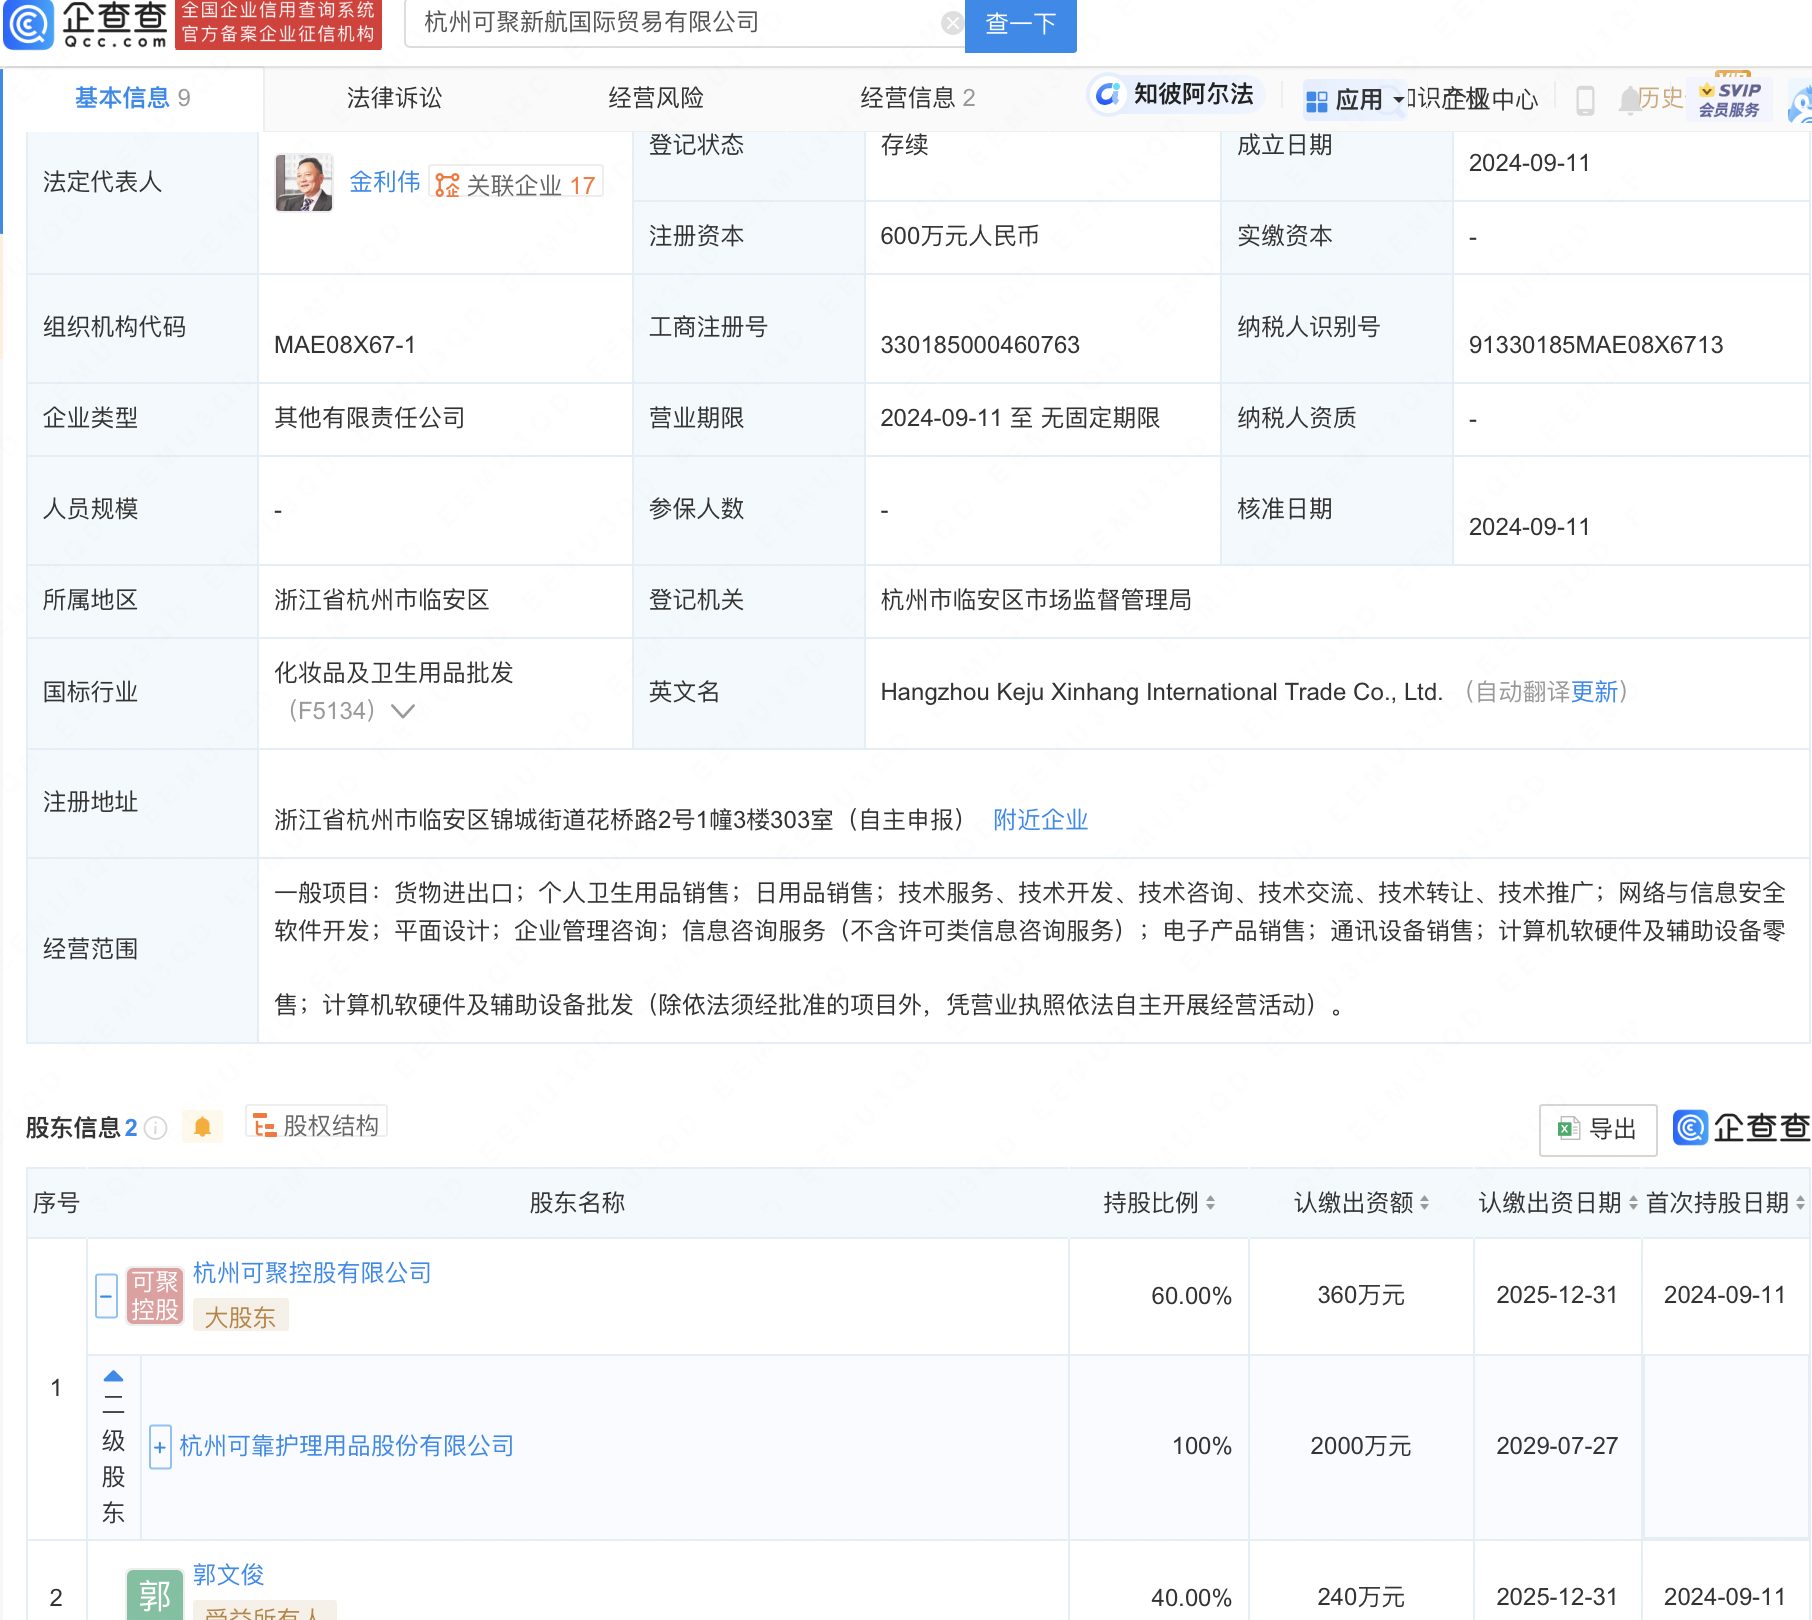
Task: Click the SVIP 会员服务 crown badge
Action: pyautogui.click(x=1730, y=99)
